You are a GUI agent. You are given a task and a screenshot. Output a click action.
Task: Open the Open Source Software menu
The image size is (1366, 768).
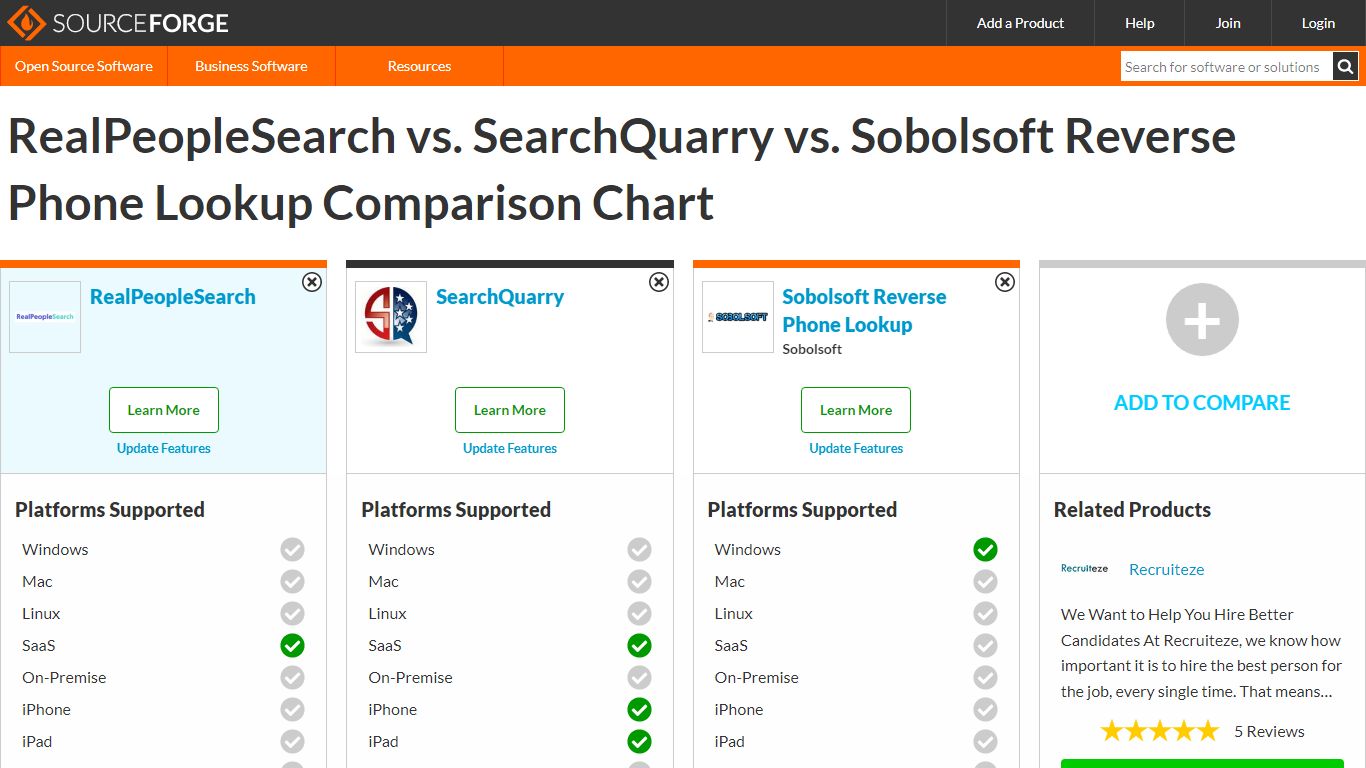coord(84,66)
